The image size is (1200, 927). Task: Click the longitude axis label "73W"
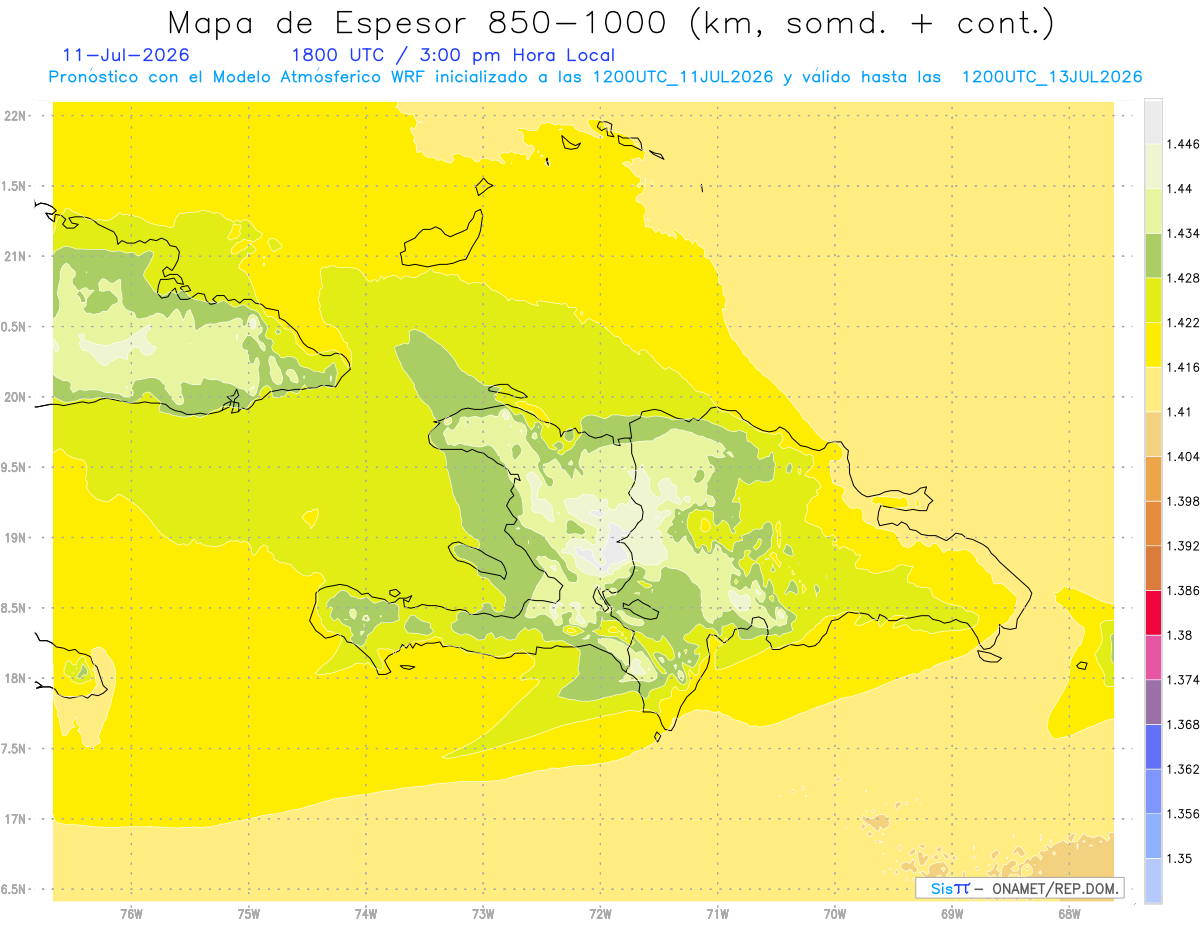483,913
